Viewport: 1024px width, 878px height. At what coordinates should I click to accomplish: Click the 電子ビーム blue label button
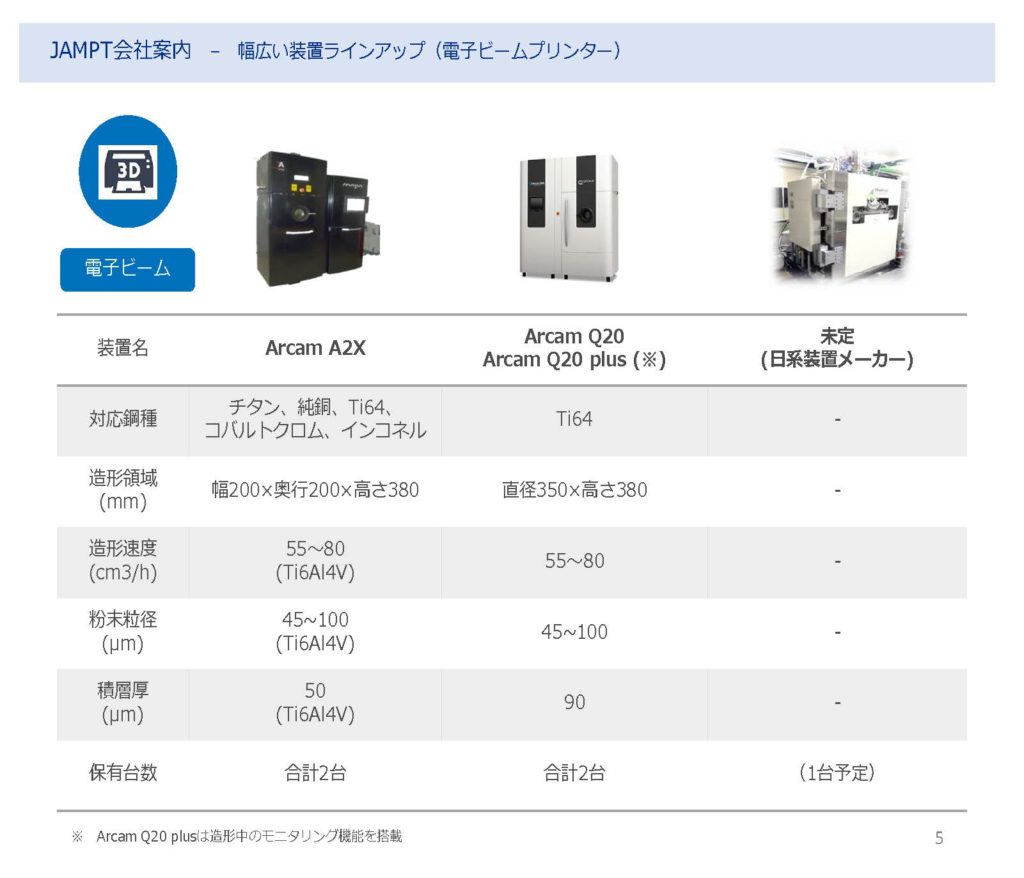tap(127, 269)
